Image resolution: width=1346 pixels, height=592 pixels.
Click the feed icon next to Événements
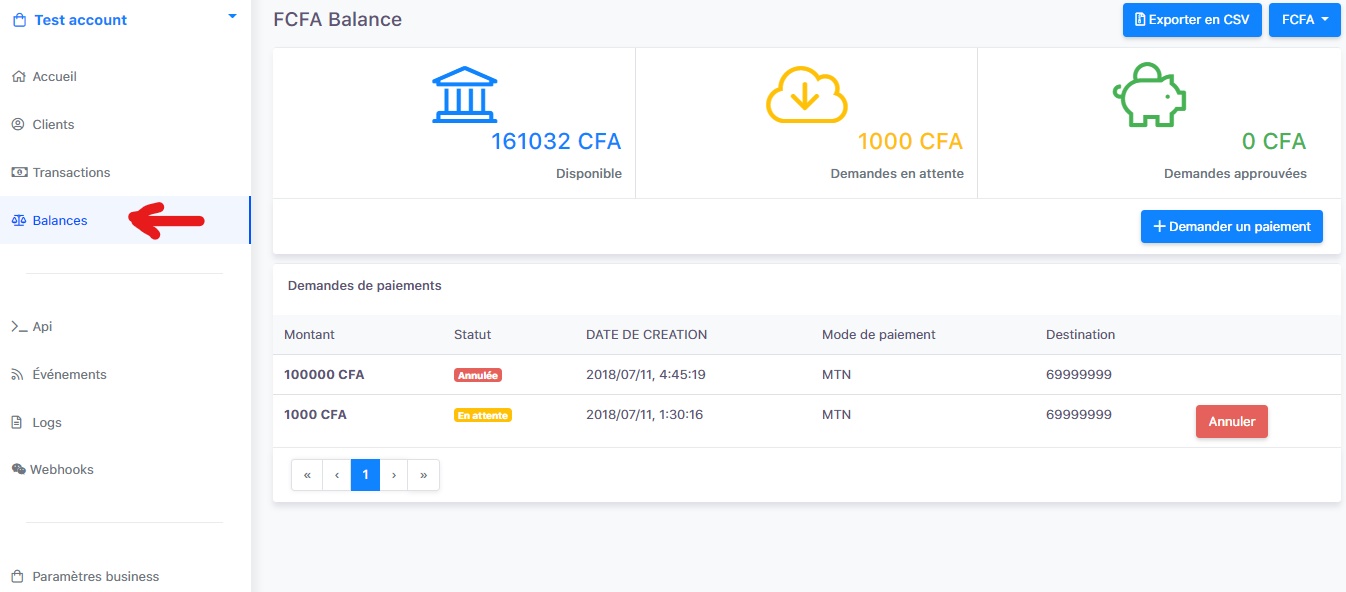18,375
